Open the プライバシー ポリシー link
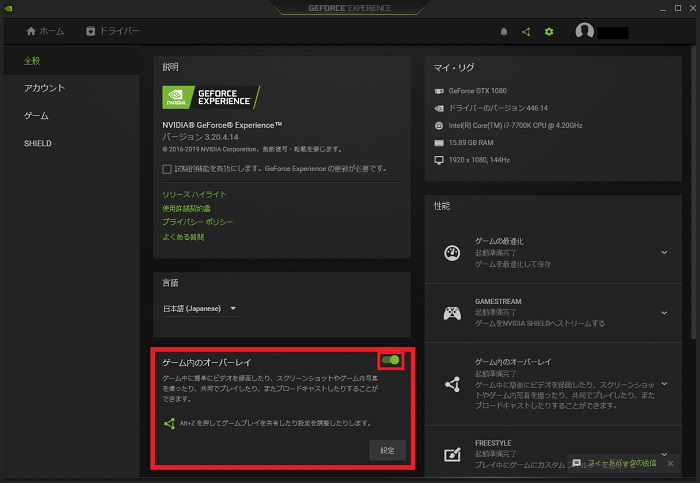This screenshot has width=700, height=483. (x=197, y=222)
